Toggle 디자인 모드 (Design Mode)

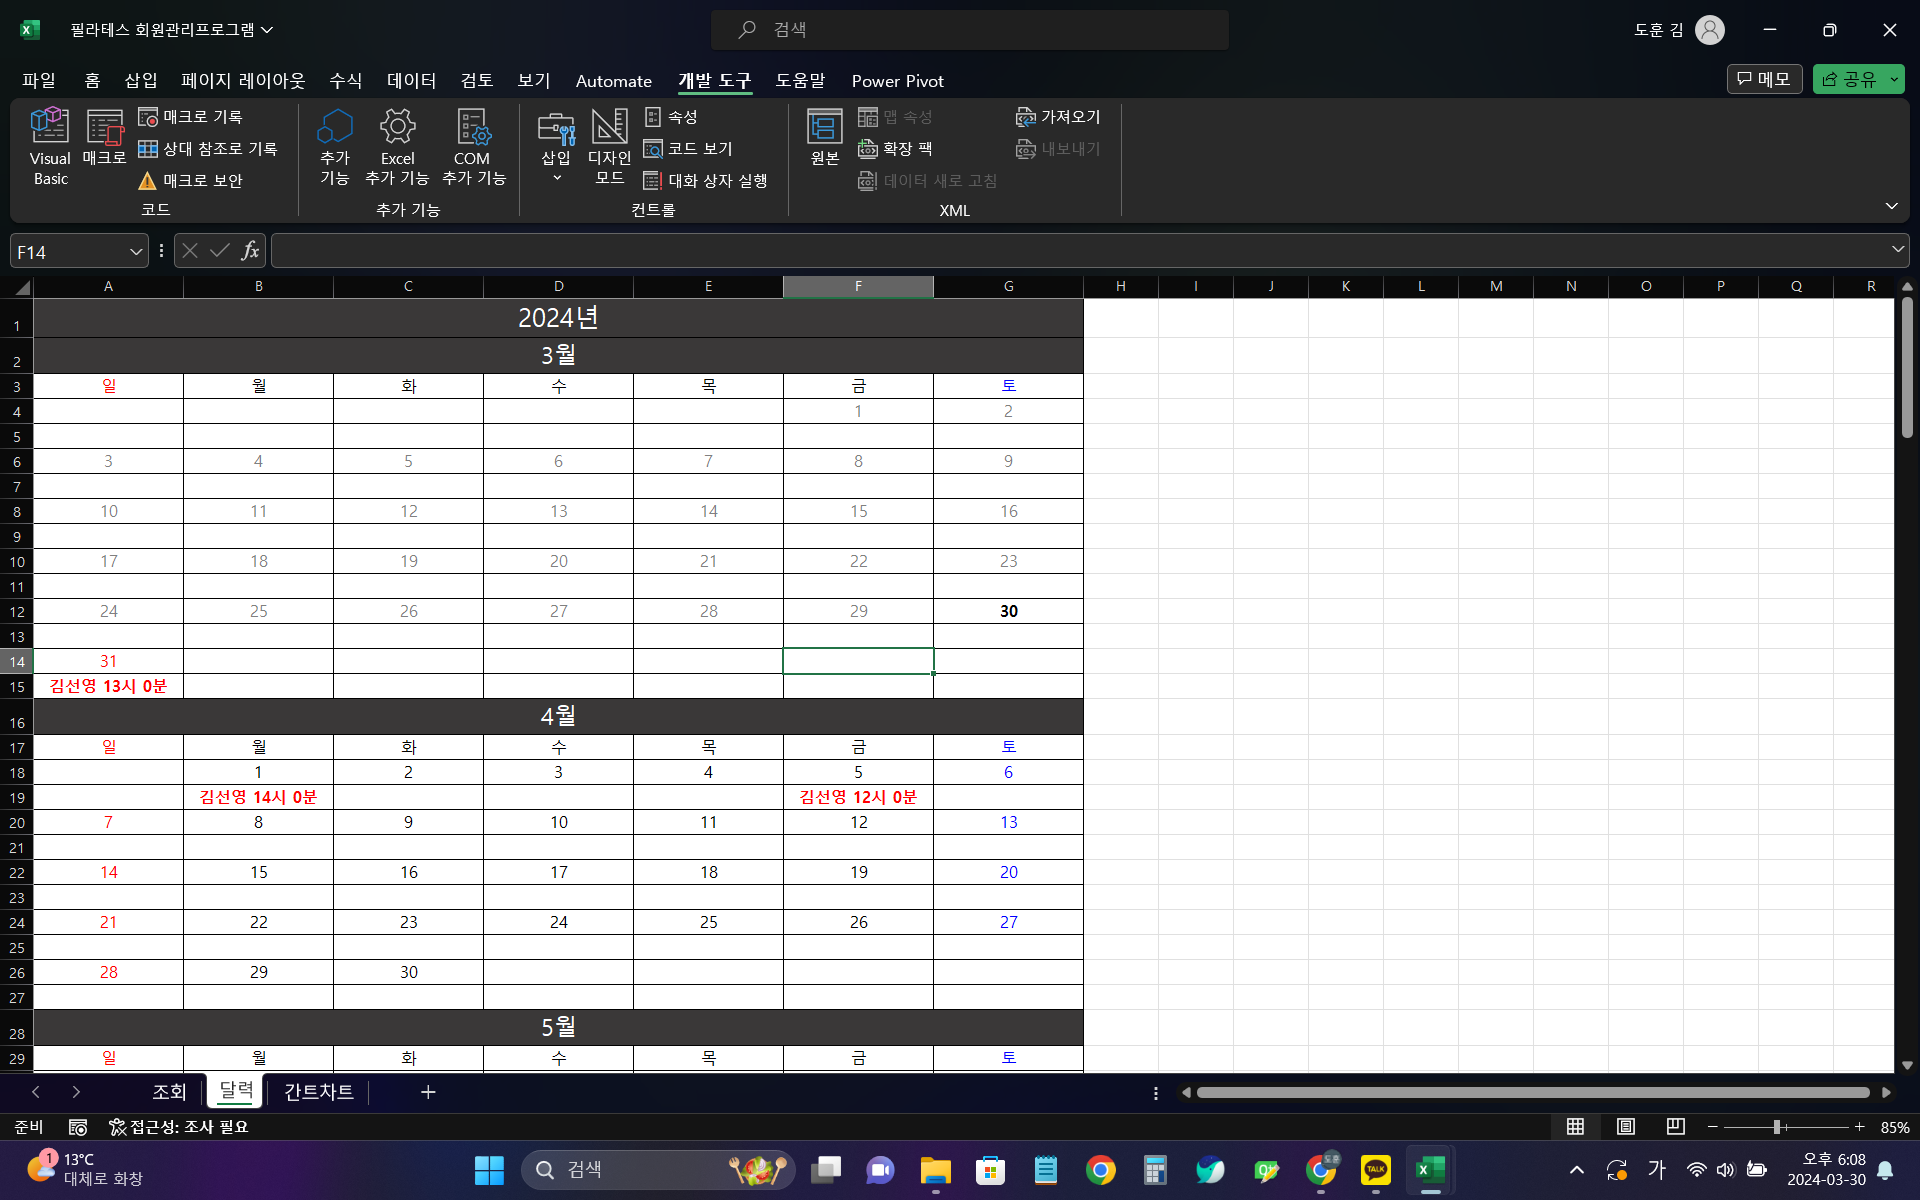(609, 146)
